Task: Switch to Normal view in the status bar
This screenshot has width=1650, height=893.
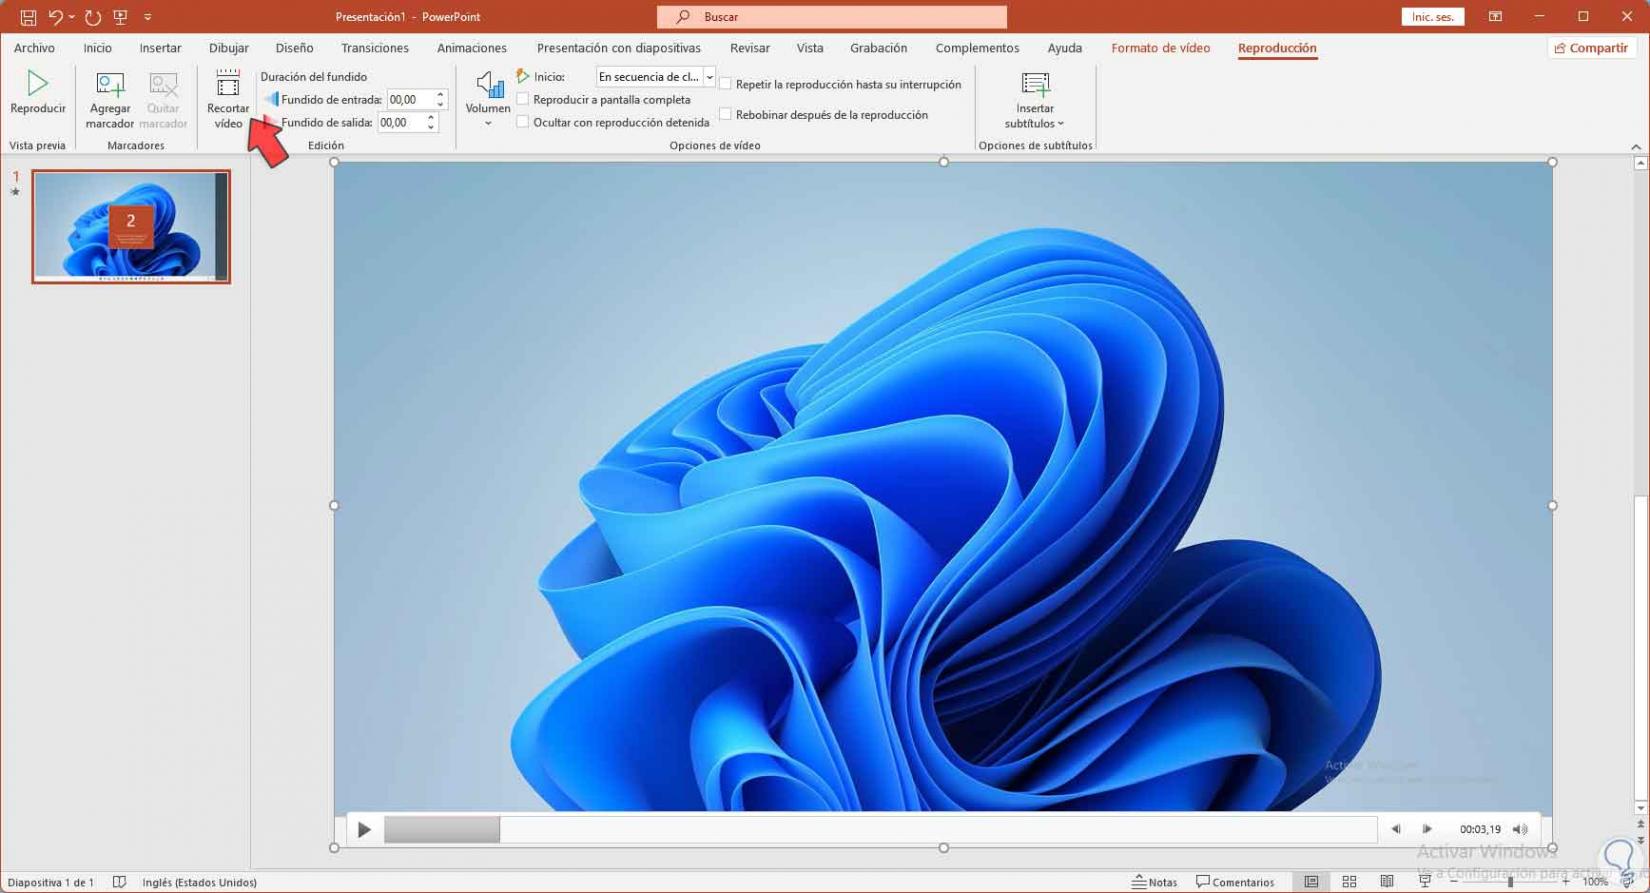Action: 1311,882
